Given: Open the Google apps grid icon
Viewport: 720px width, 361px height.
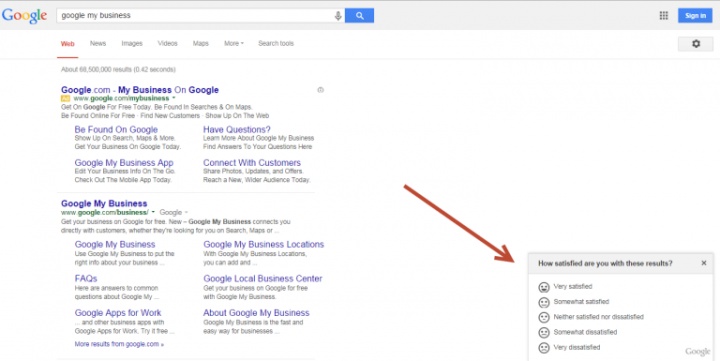Looking at the screenshot, I should pyautogui.click(x=664, y=16).
